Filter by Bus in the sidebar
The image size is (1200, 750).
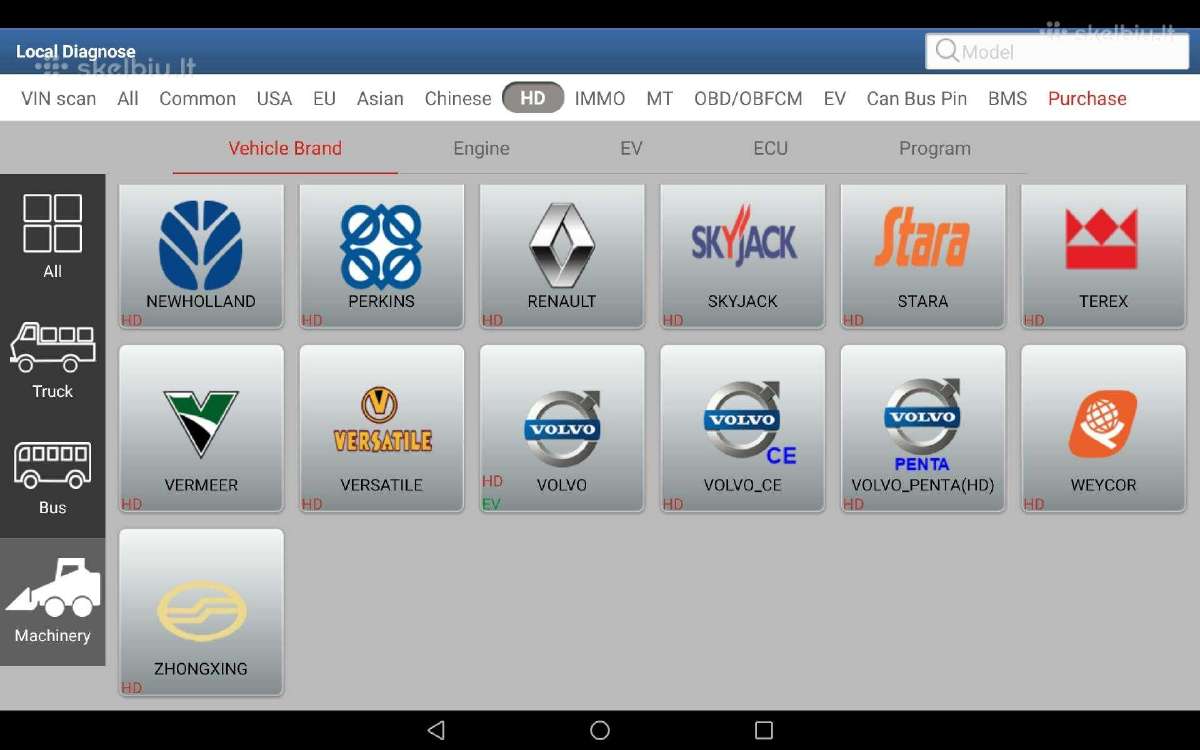(52, 478)
